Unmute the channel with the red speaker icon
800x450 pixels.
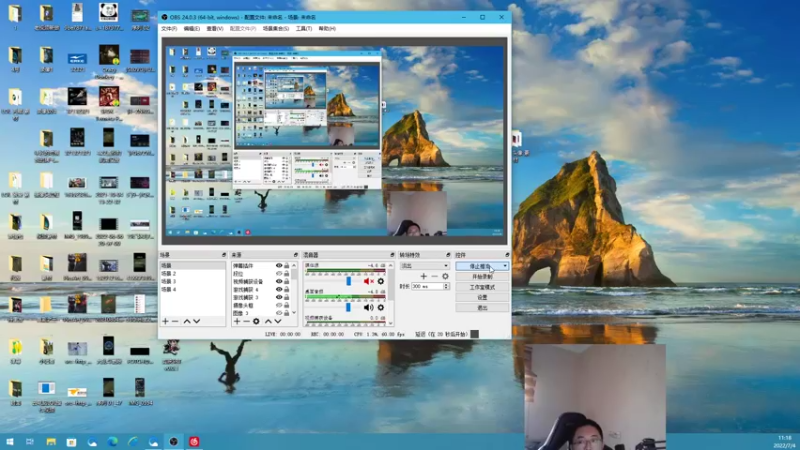(x=368, y=281)
